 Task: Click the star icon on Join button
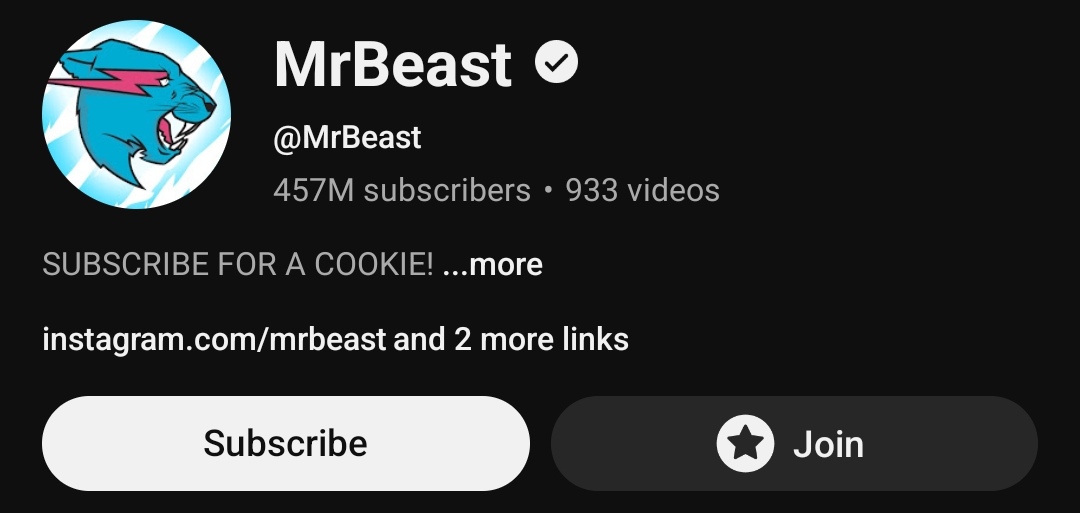pos(745,443)
